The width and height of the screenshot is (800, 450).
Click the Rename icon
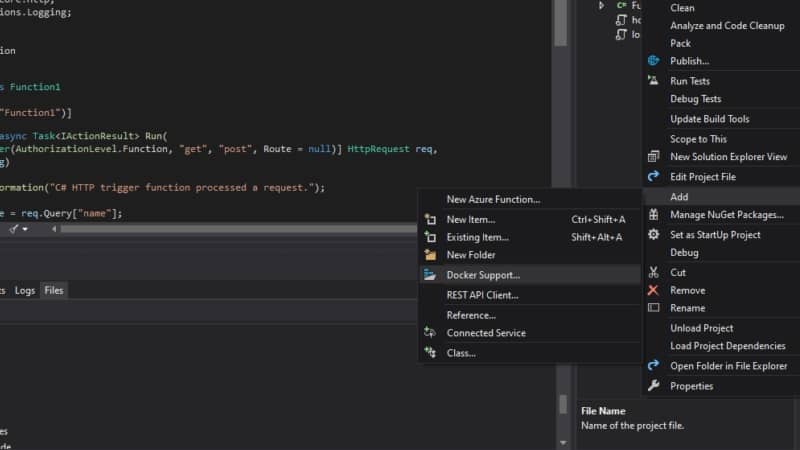pos(653,308)
